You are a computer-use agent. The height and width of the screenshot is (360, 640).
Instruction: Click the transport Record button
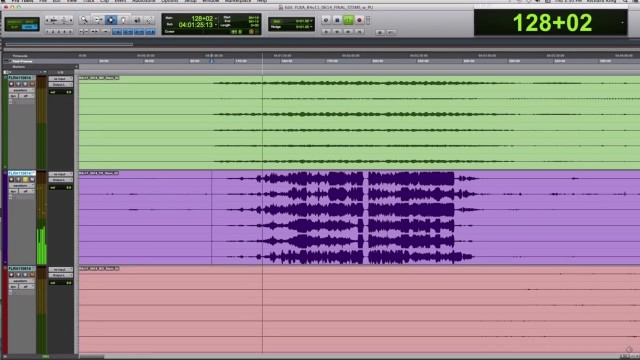[359, 20]
